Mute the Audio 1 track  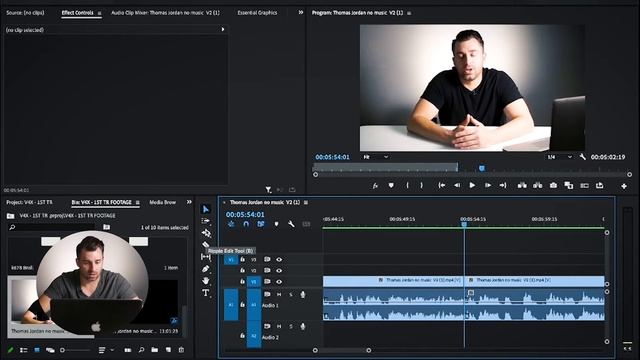click(x=279, y=294)
